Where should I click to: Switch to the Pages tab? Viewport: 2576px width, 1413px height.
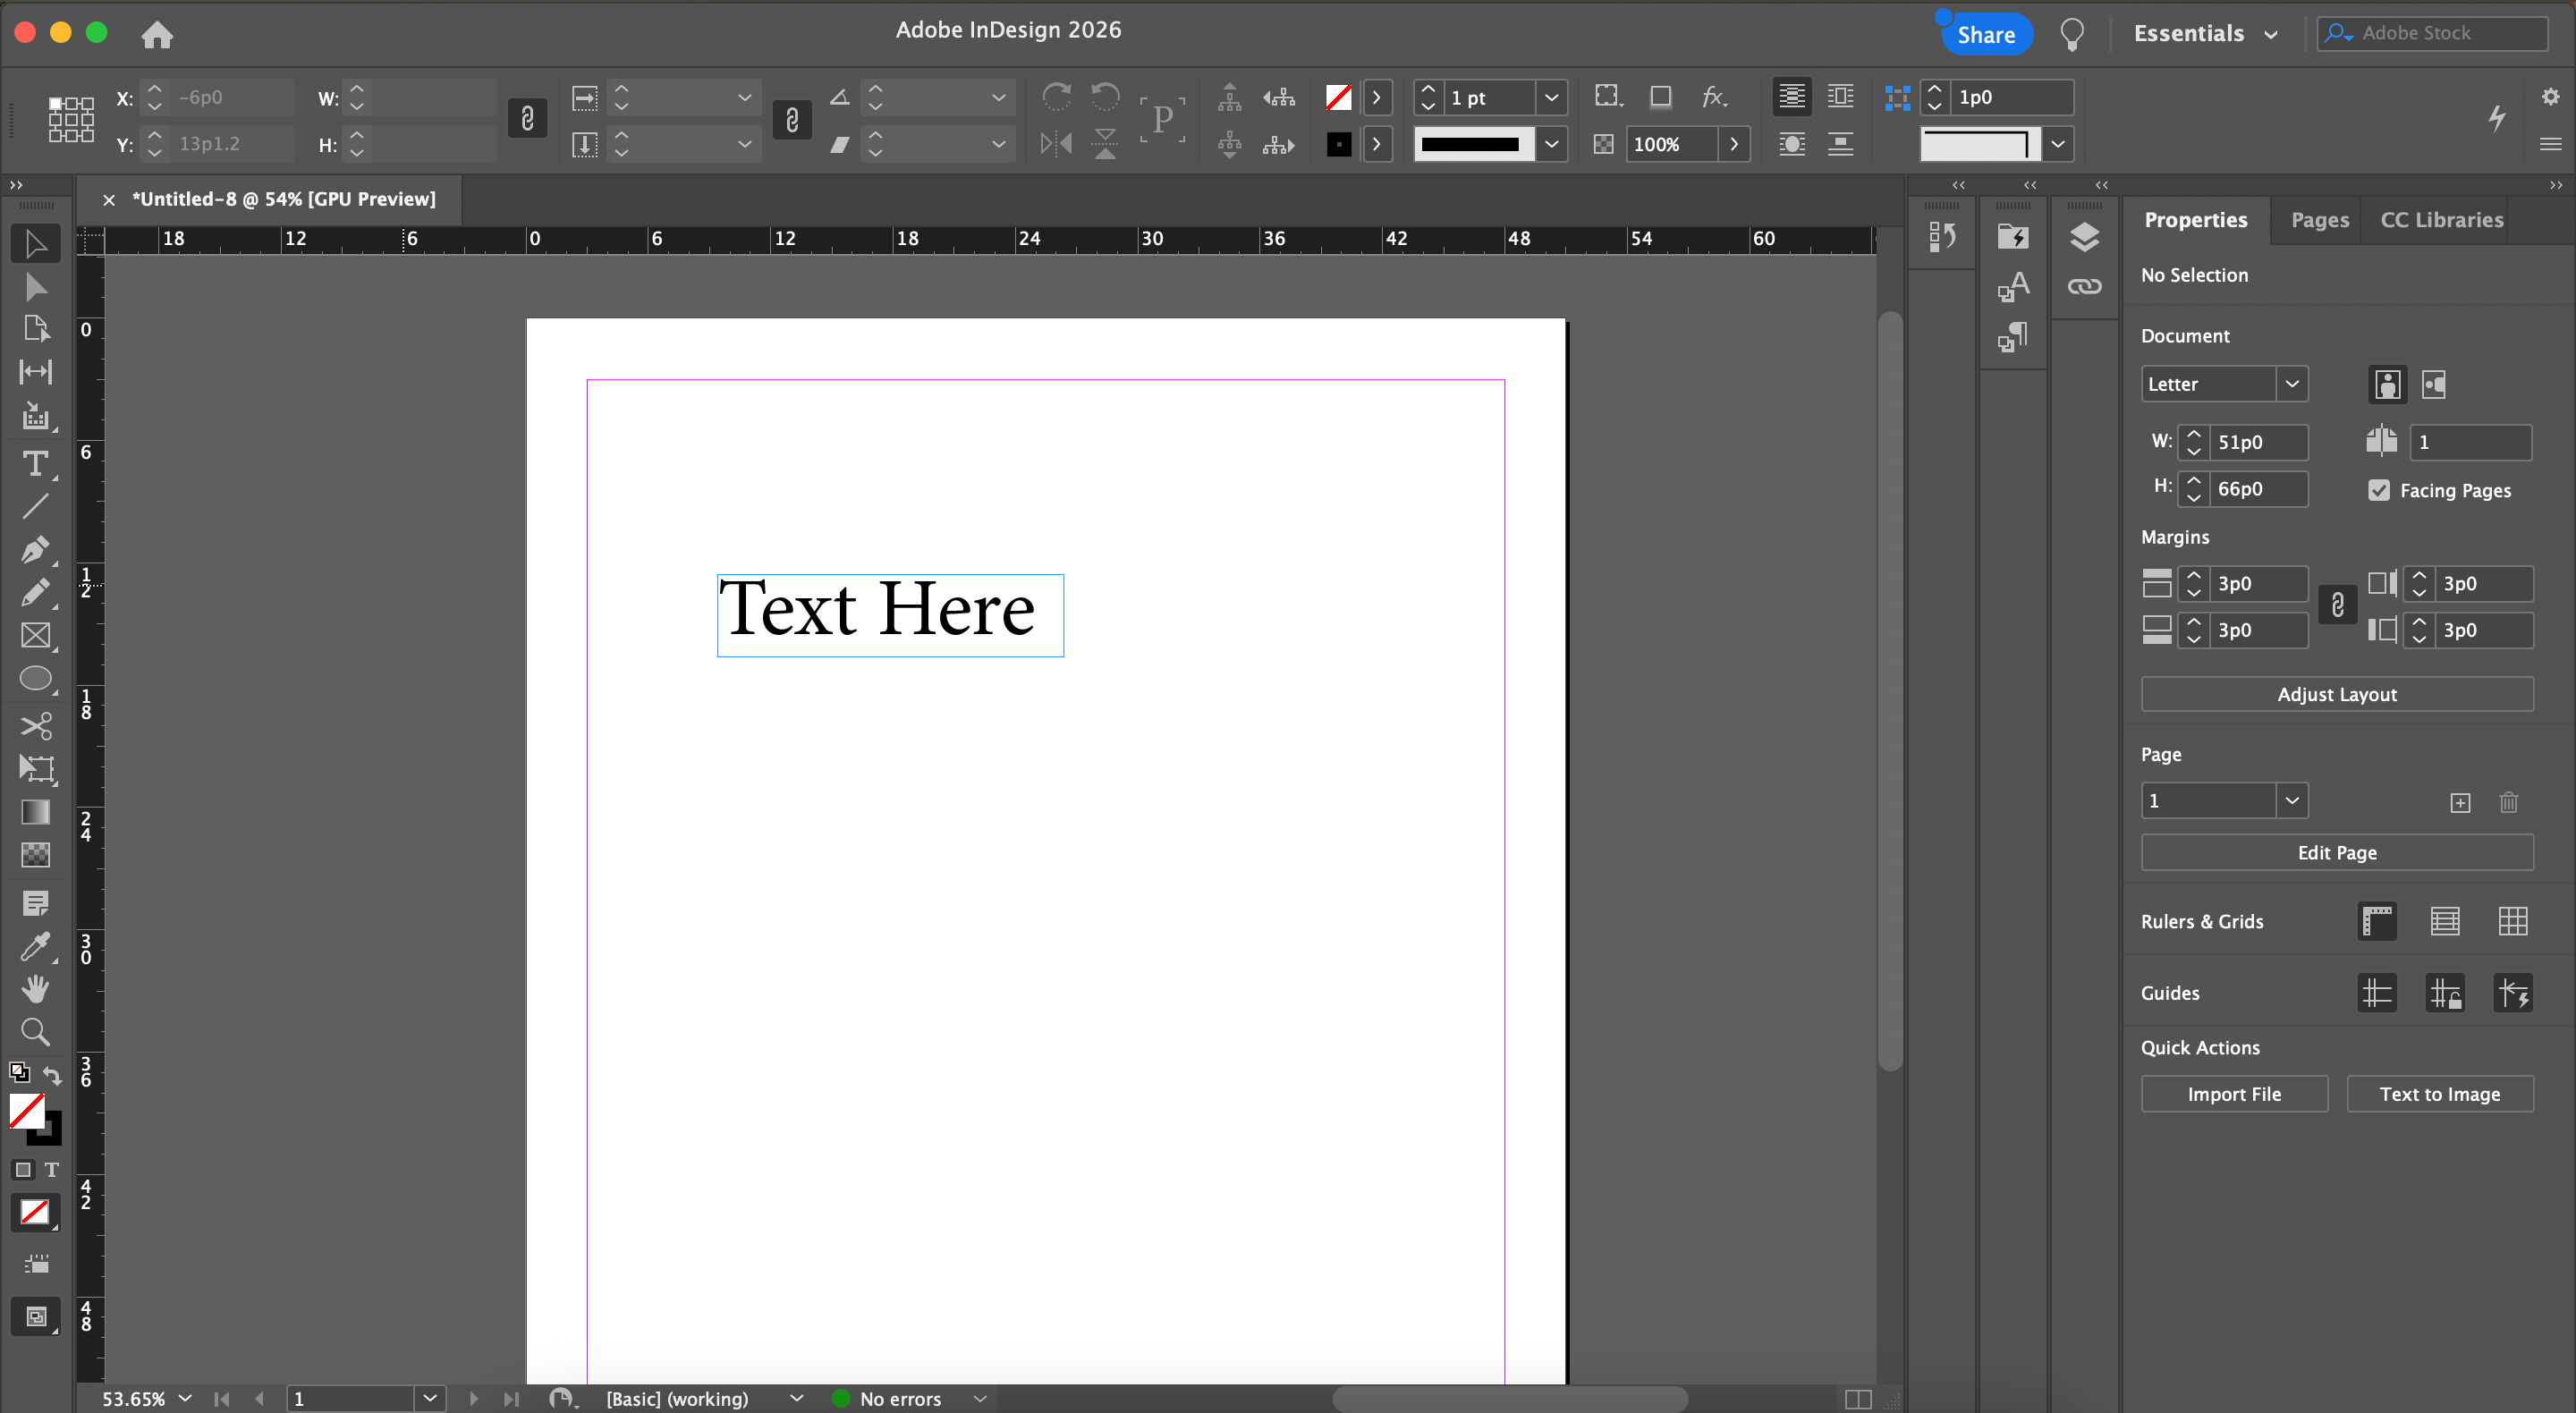click(x=2319, y=220)
